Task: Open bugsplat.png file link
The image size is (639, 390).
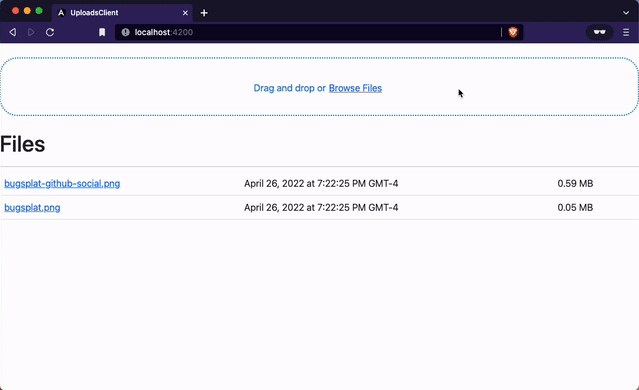Action: (x=32, y=207)
